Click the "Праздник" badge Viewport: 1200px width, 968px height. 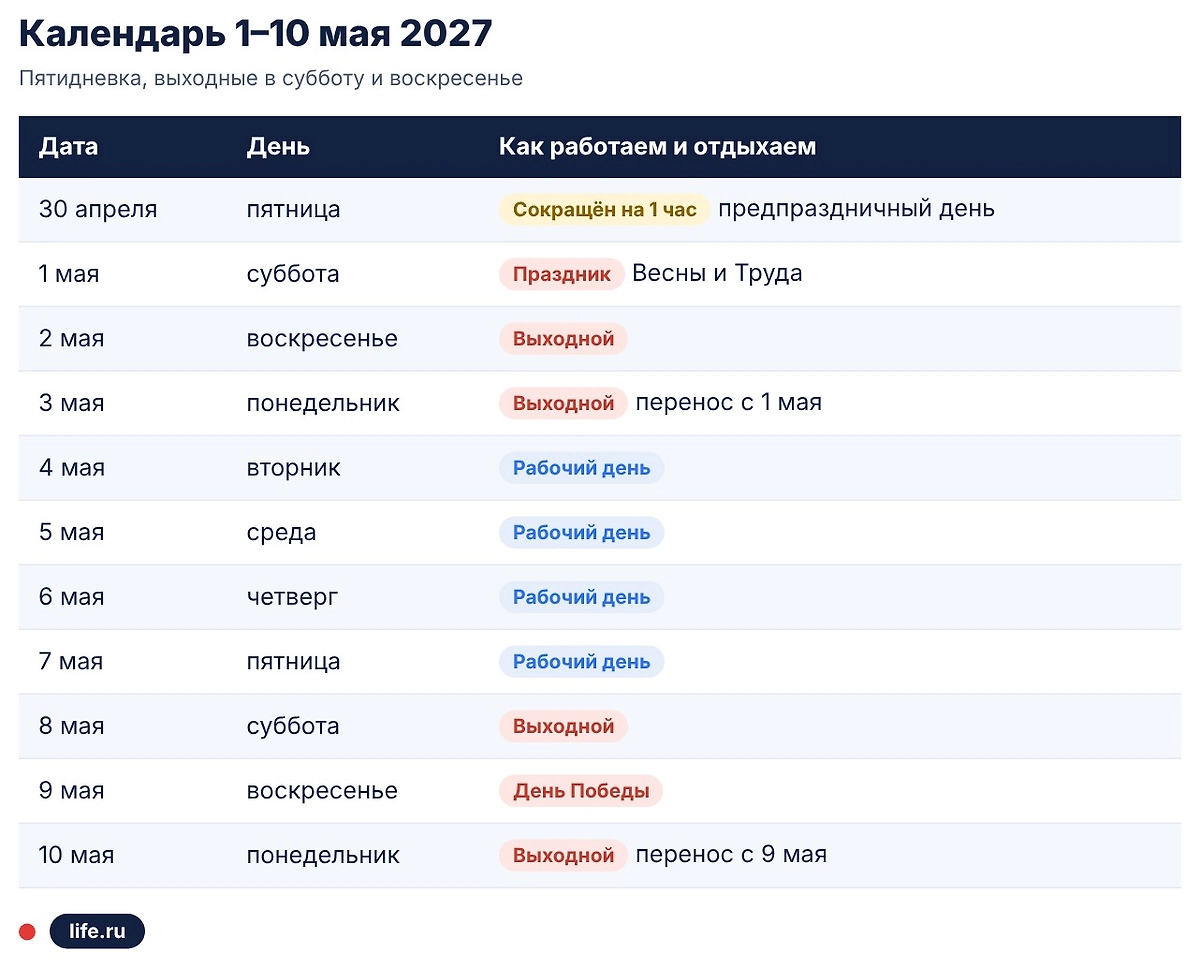562,274
